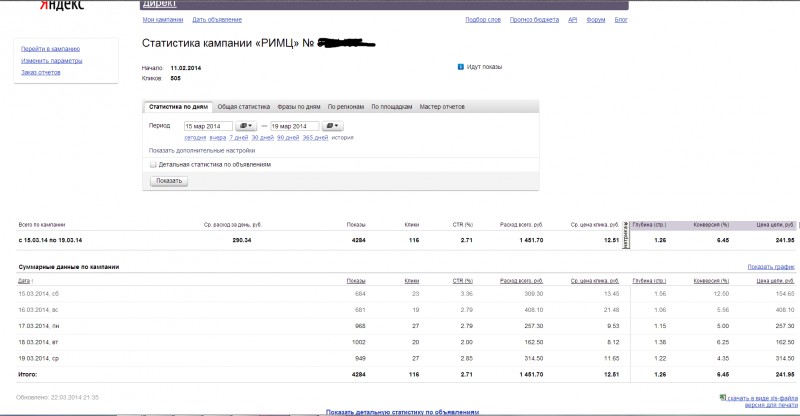Click the Итого: row label
The height and width of the screenshot is (416, 800).
(28, 374)
